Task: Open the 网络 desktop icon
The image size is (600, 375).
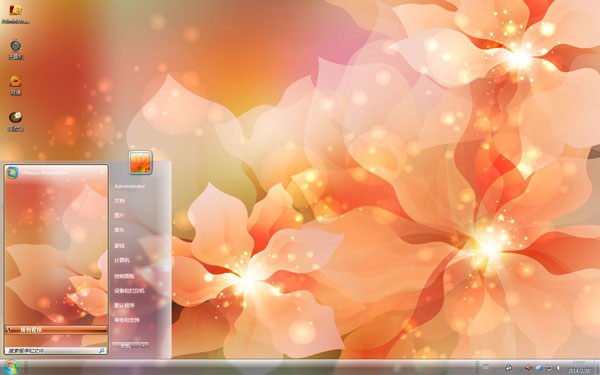Action: coord(15,85)
